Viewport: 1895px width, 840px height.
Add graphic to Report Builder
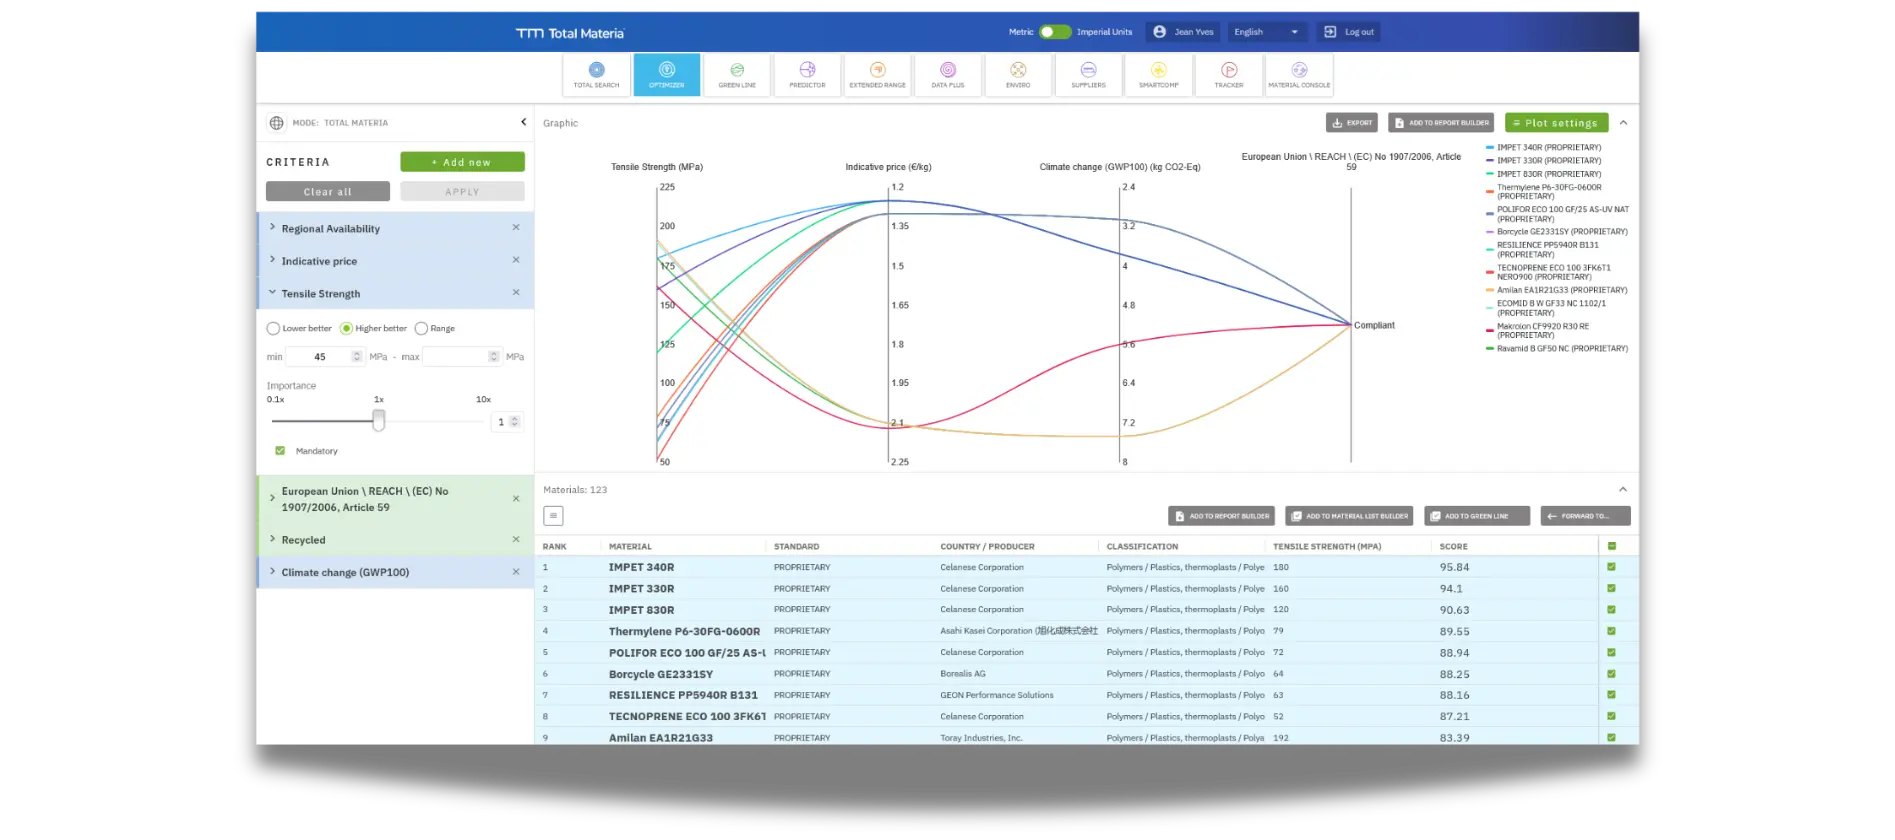(x=1441, y=123)
